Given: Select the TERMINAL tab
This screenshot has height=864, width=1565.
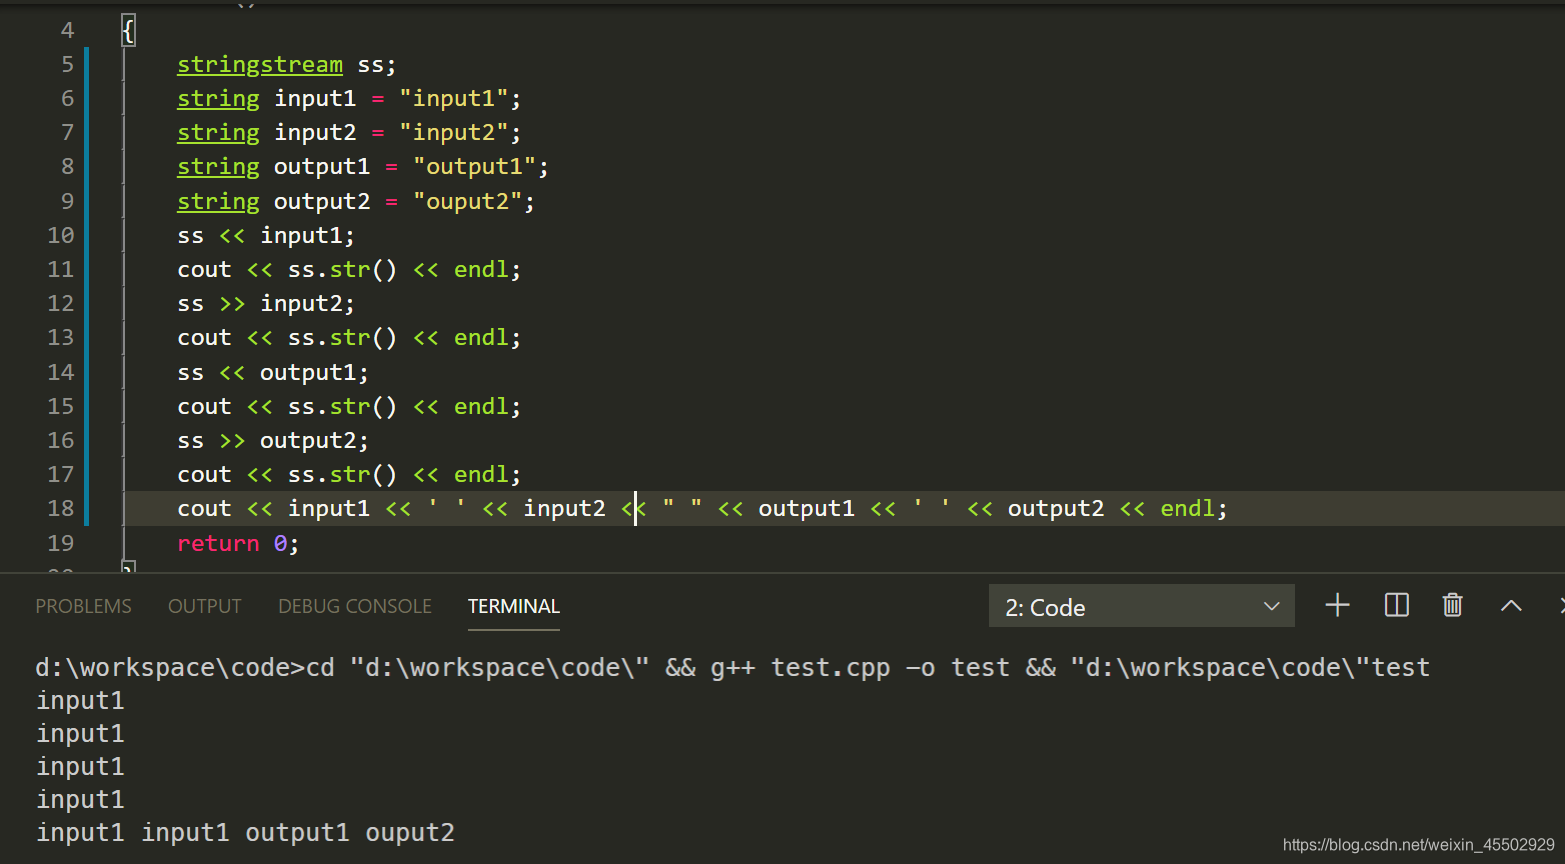Looking at the screenshot, I should 514,607.
